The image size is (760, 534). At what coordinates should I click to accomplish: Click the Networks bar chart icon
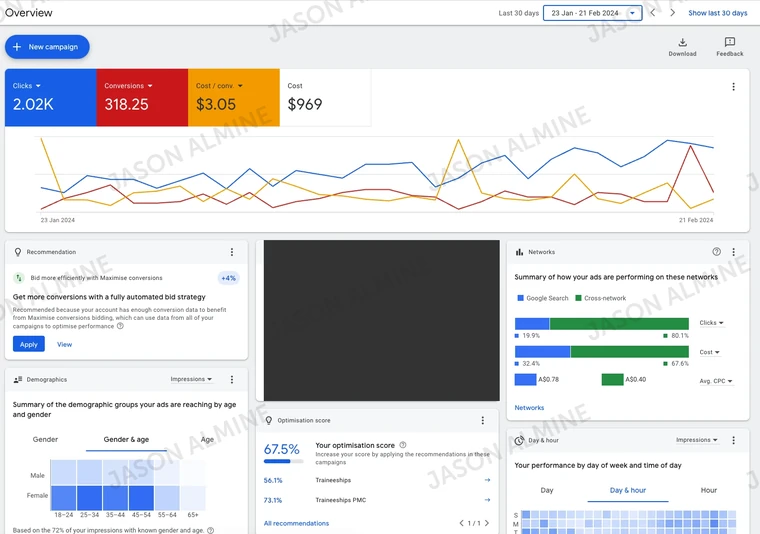(520, 252)
